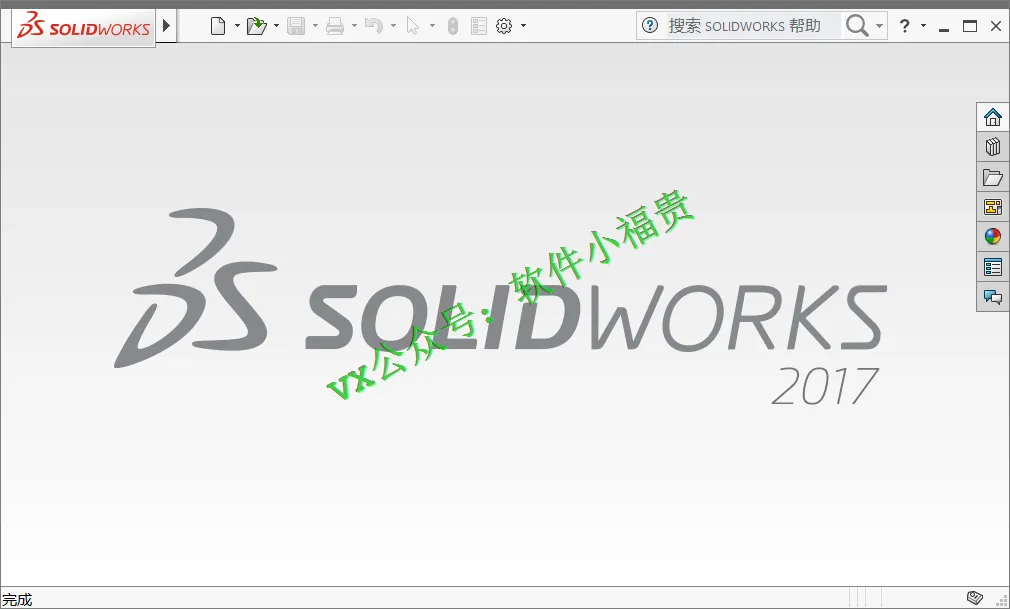Maximize the SOLIDWORKS window
Screen dimensions: 1010x609
click(969, 26)
